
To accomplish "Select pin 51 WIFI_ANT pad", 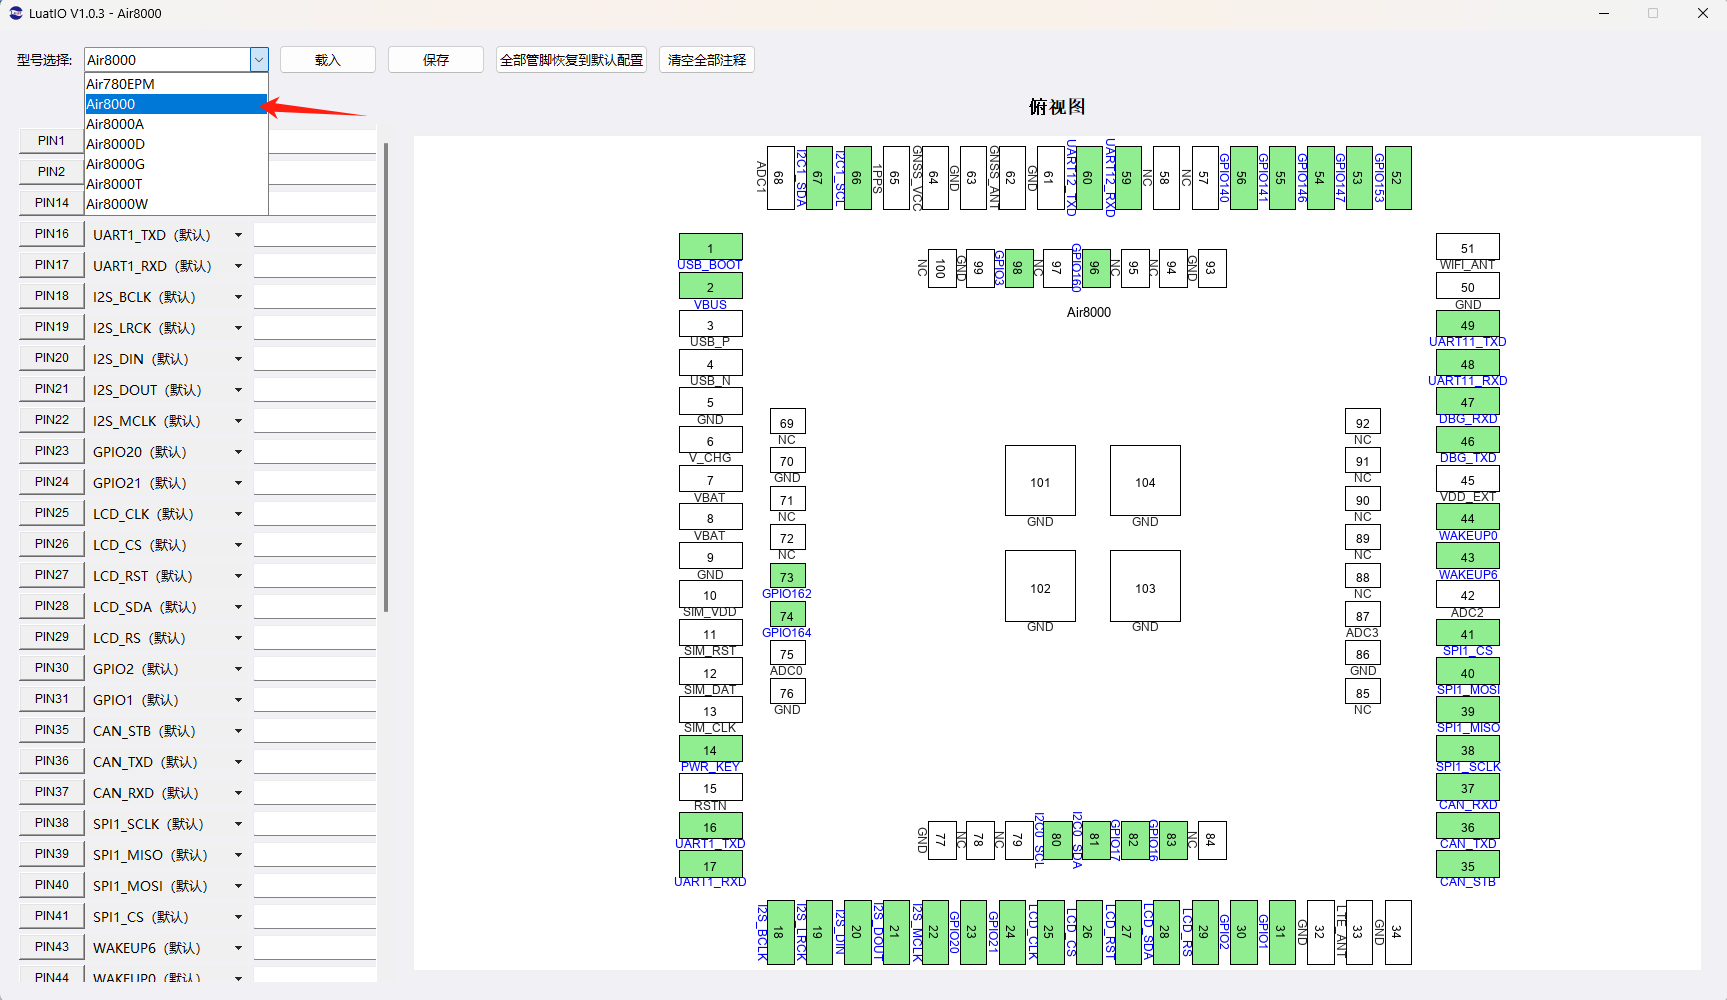I will click(1467, 247).
